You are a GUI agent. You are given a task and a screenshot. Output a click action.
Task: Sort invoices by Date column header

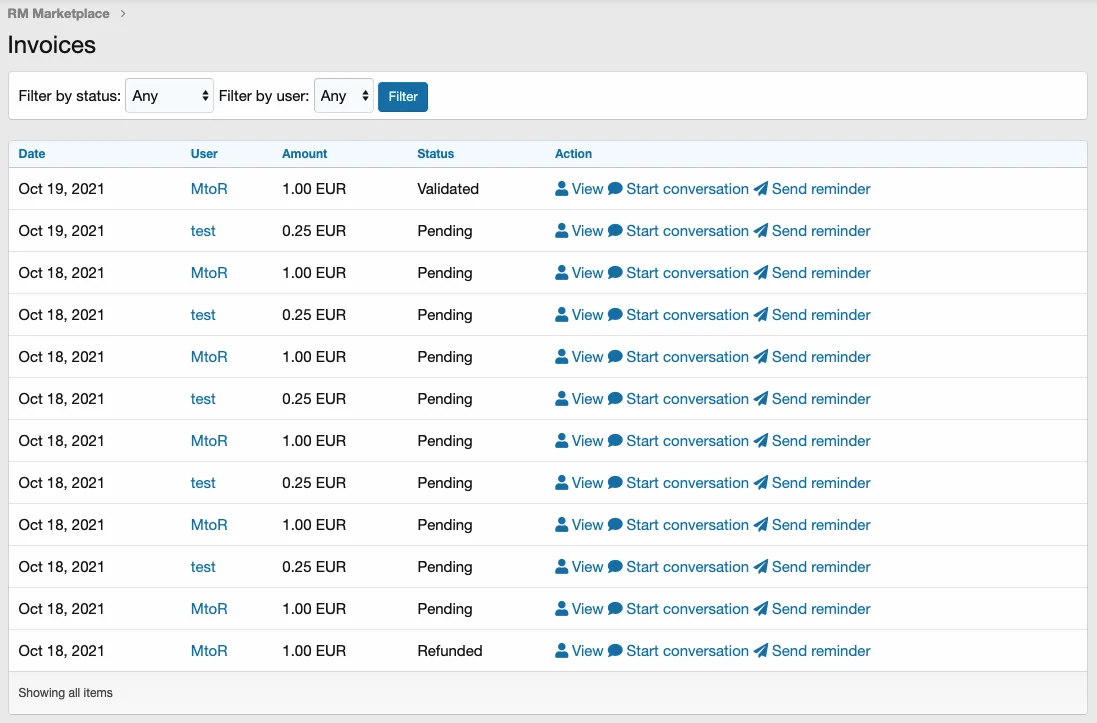32,154
